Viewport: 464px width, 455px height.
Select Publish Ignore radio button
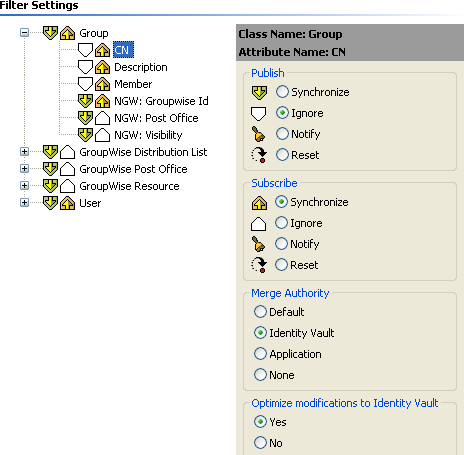(x=282, y=113)
